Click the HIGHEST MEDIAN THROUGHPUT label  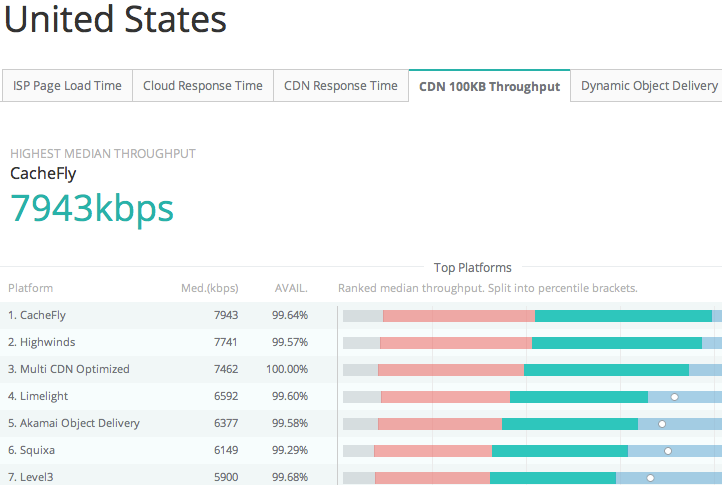(x=103, y=153)
